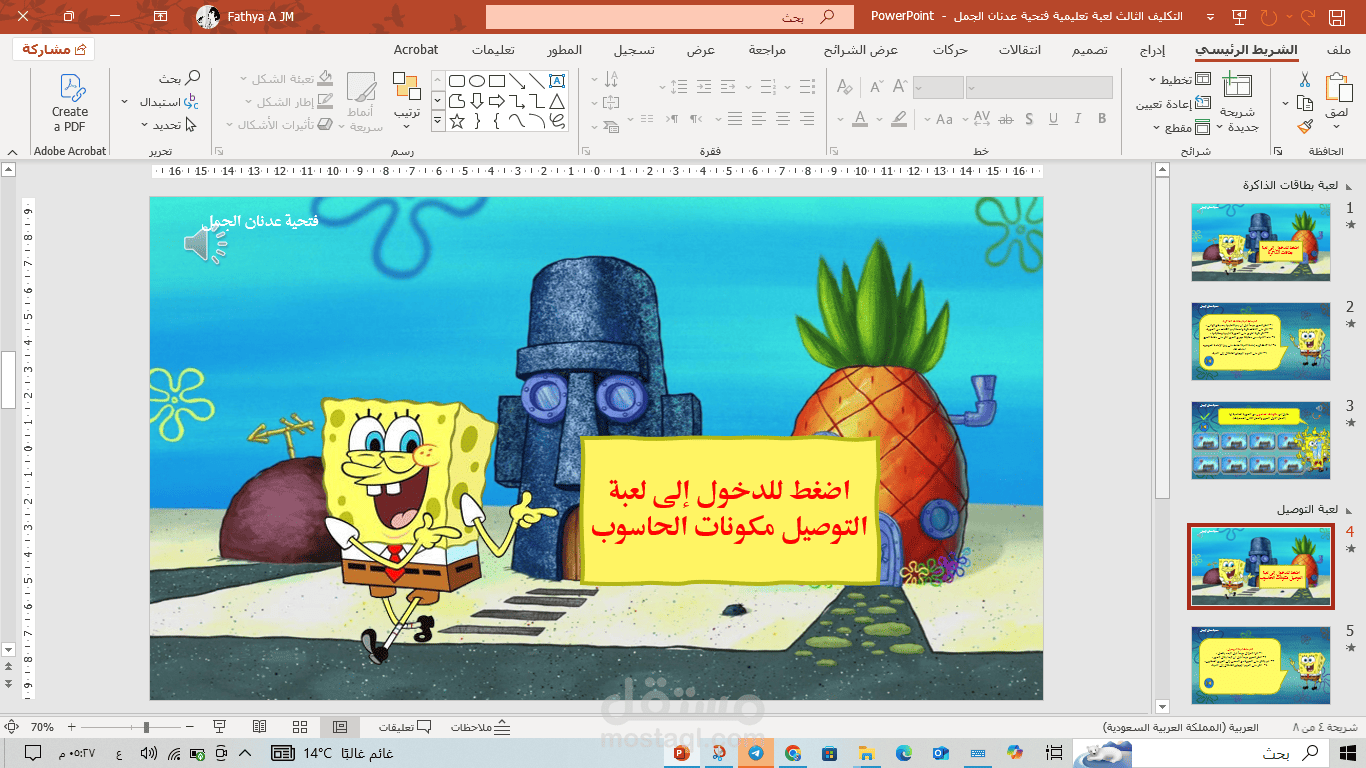
Task: Open File Explorer from the taskbar
Action: tap(866, 753)
